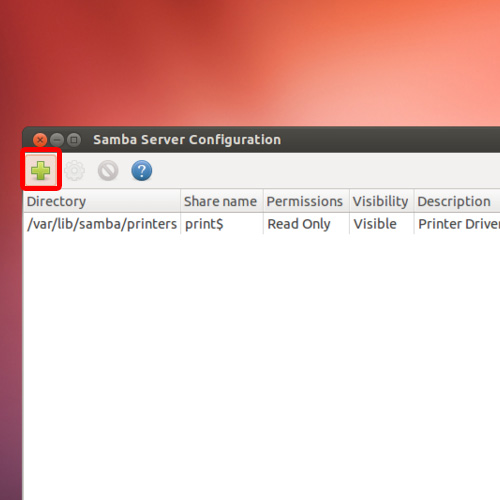
Task: Close the Samba Server Configuration window
Action: (40, 140)
